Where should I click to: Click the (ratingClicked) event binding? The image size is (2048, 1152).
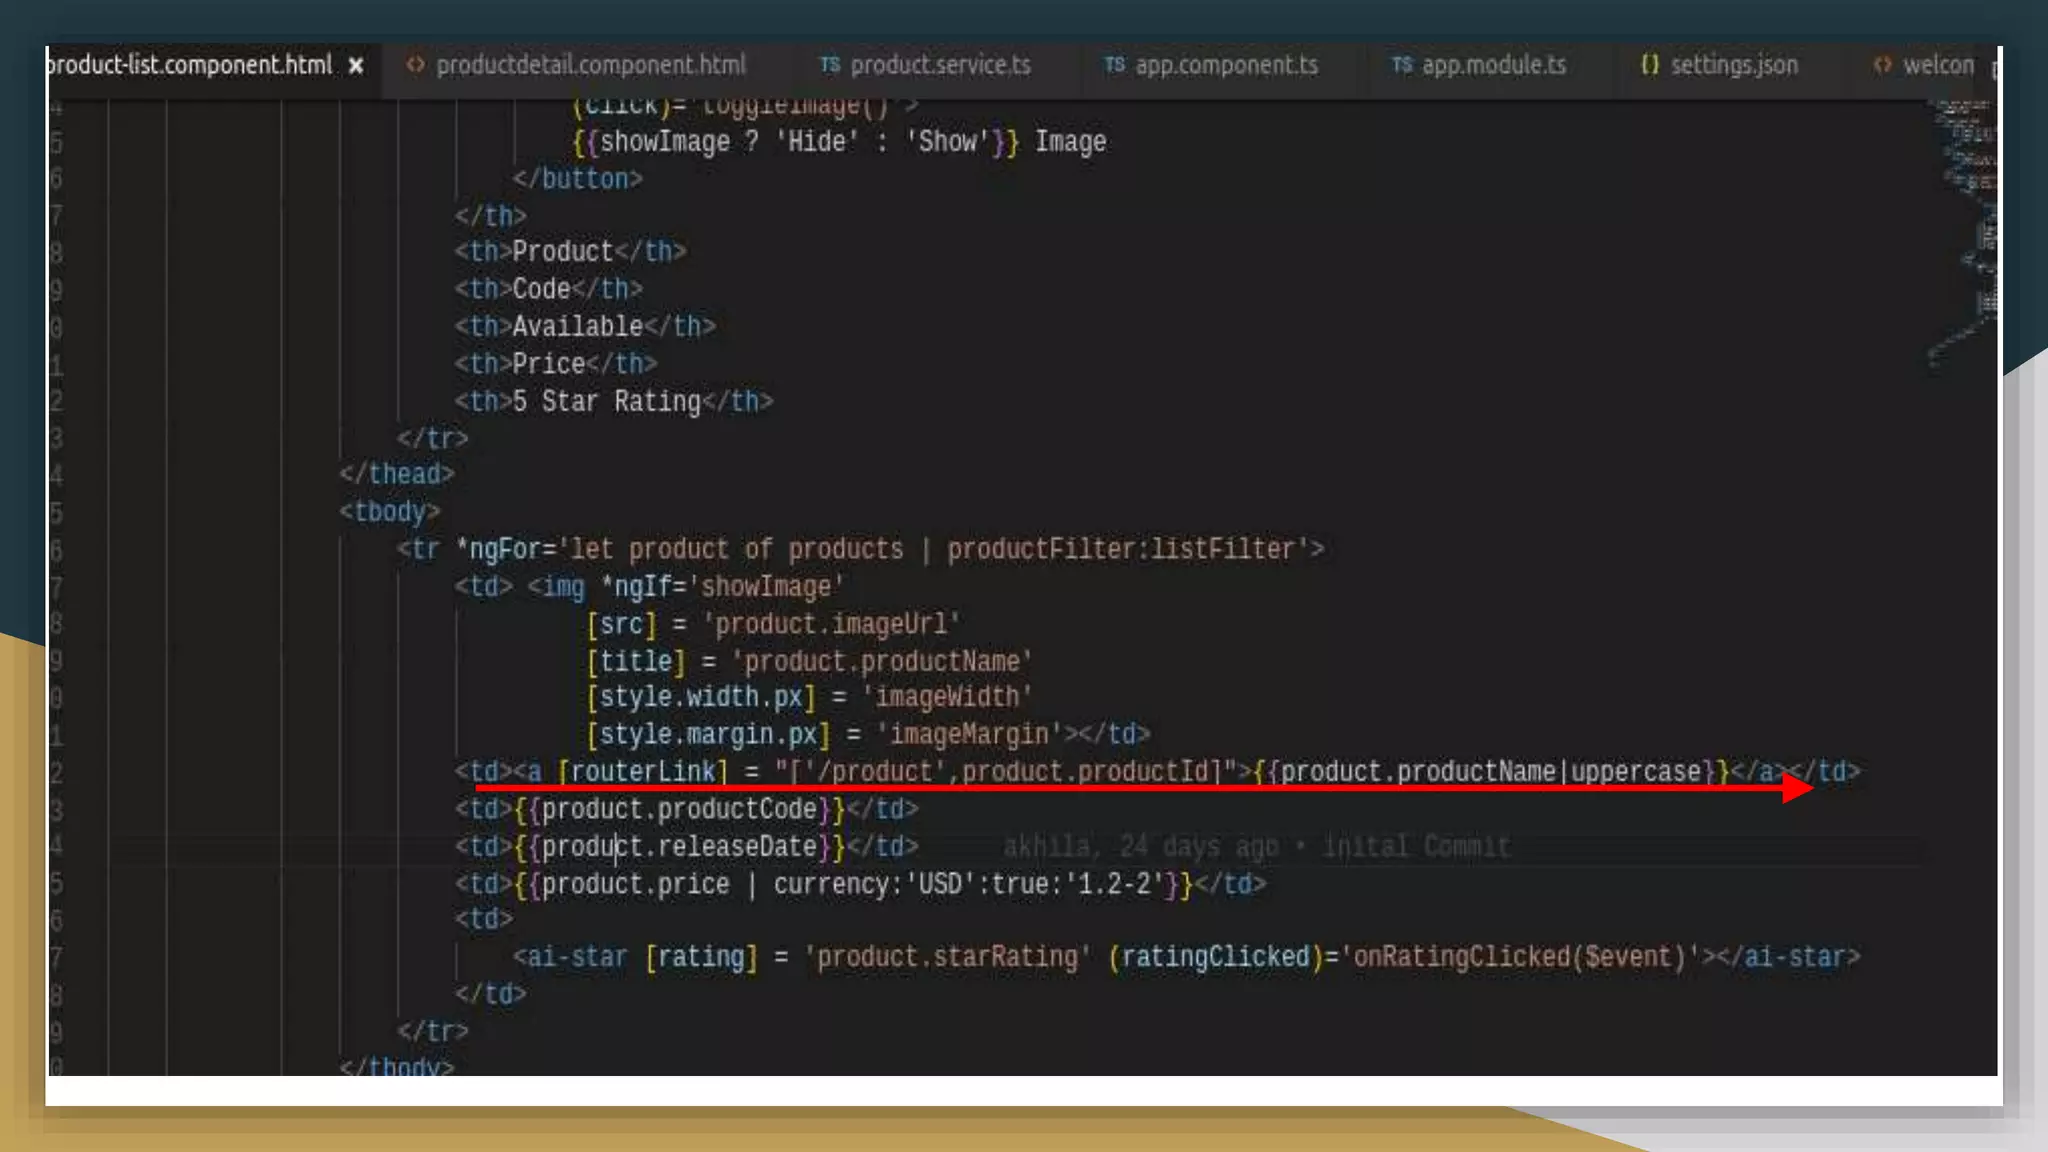pyautogui.click(x=1404, y=957)
